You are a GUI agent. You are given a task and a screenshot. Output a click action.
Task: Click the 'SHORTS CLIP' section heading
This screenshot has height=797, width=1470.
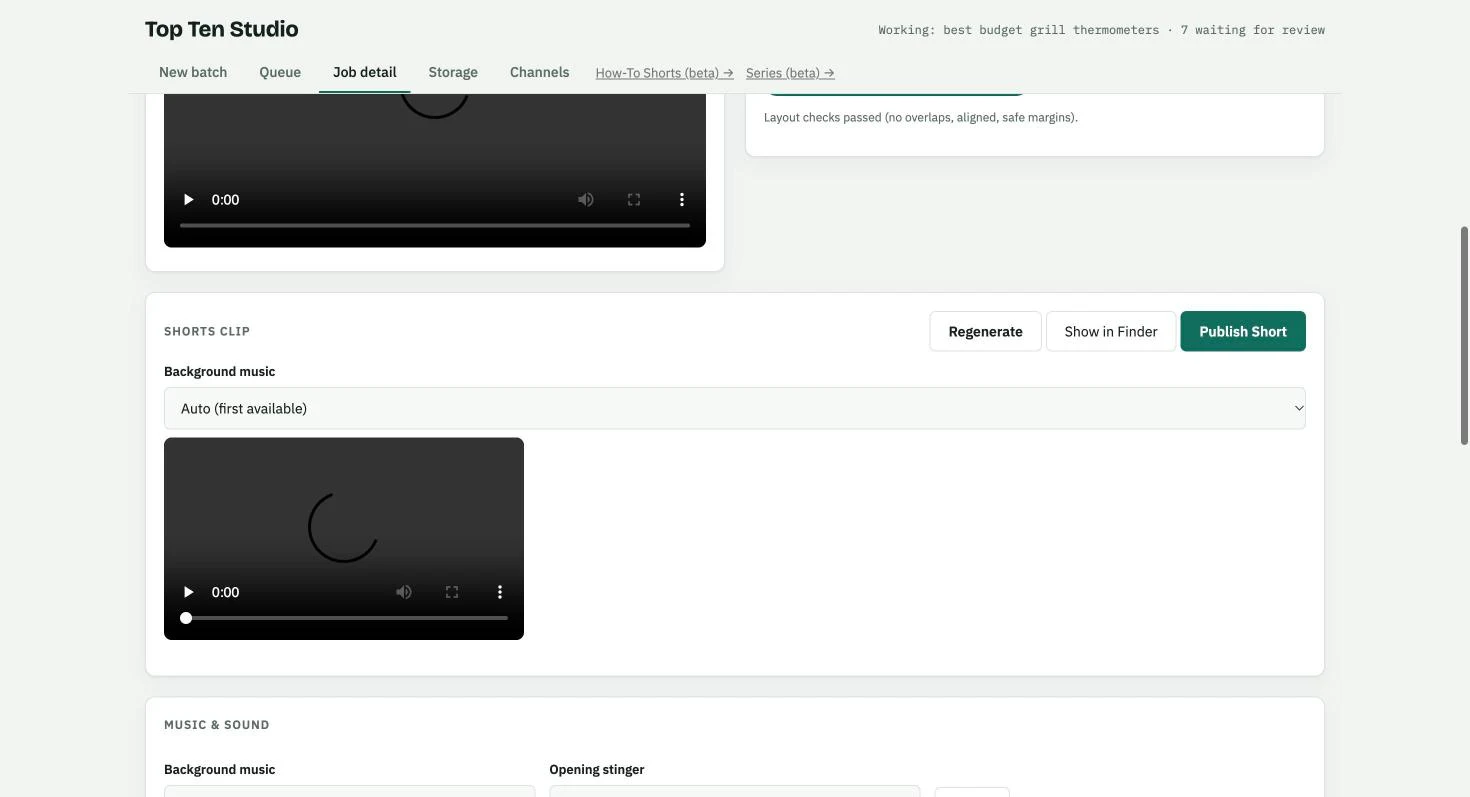pos(207,331)
